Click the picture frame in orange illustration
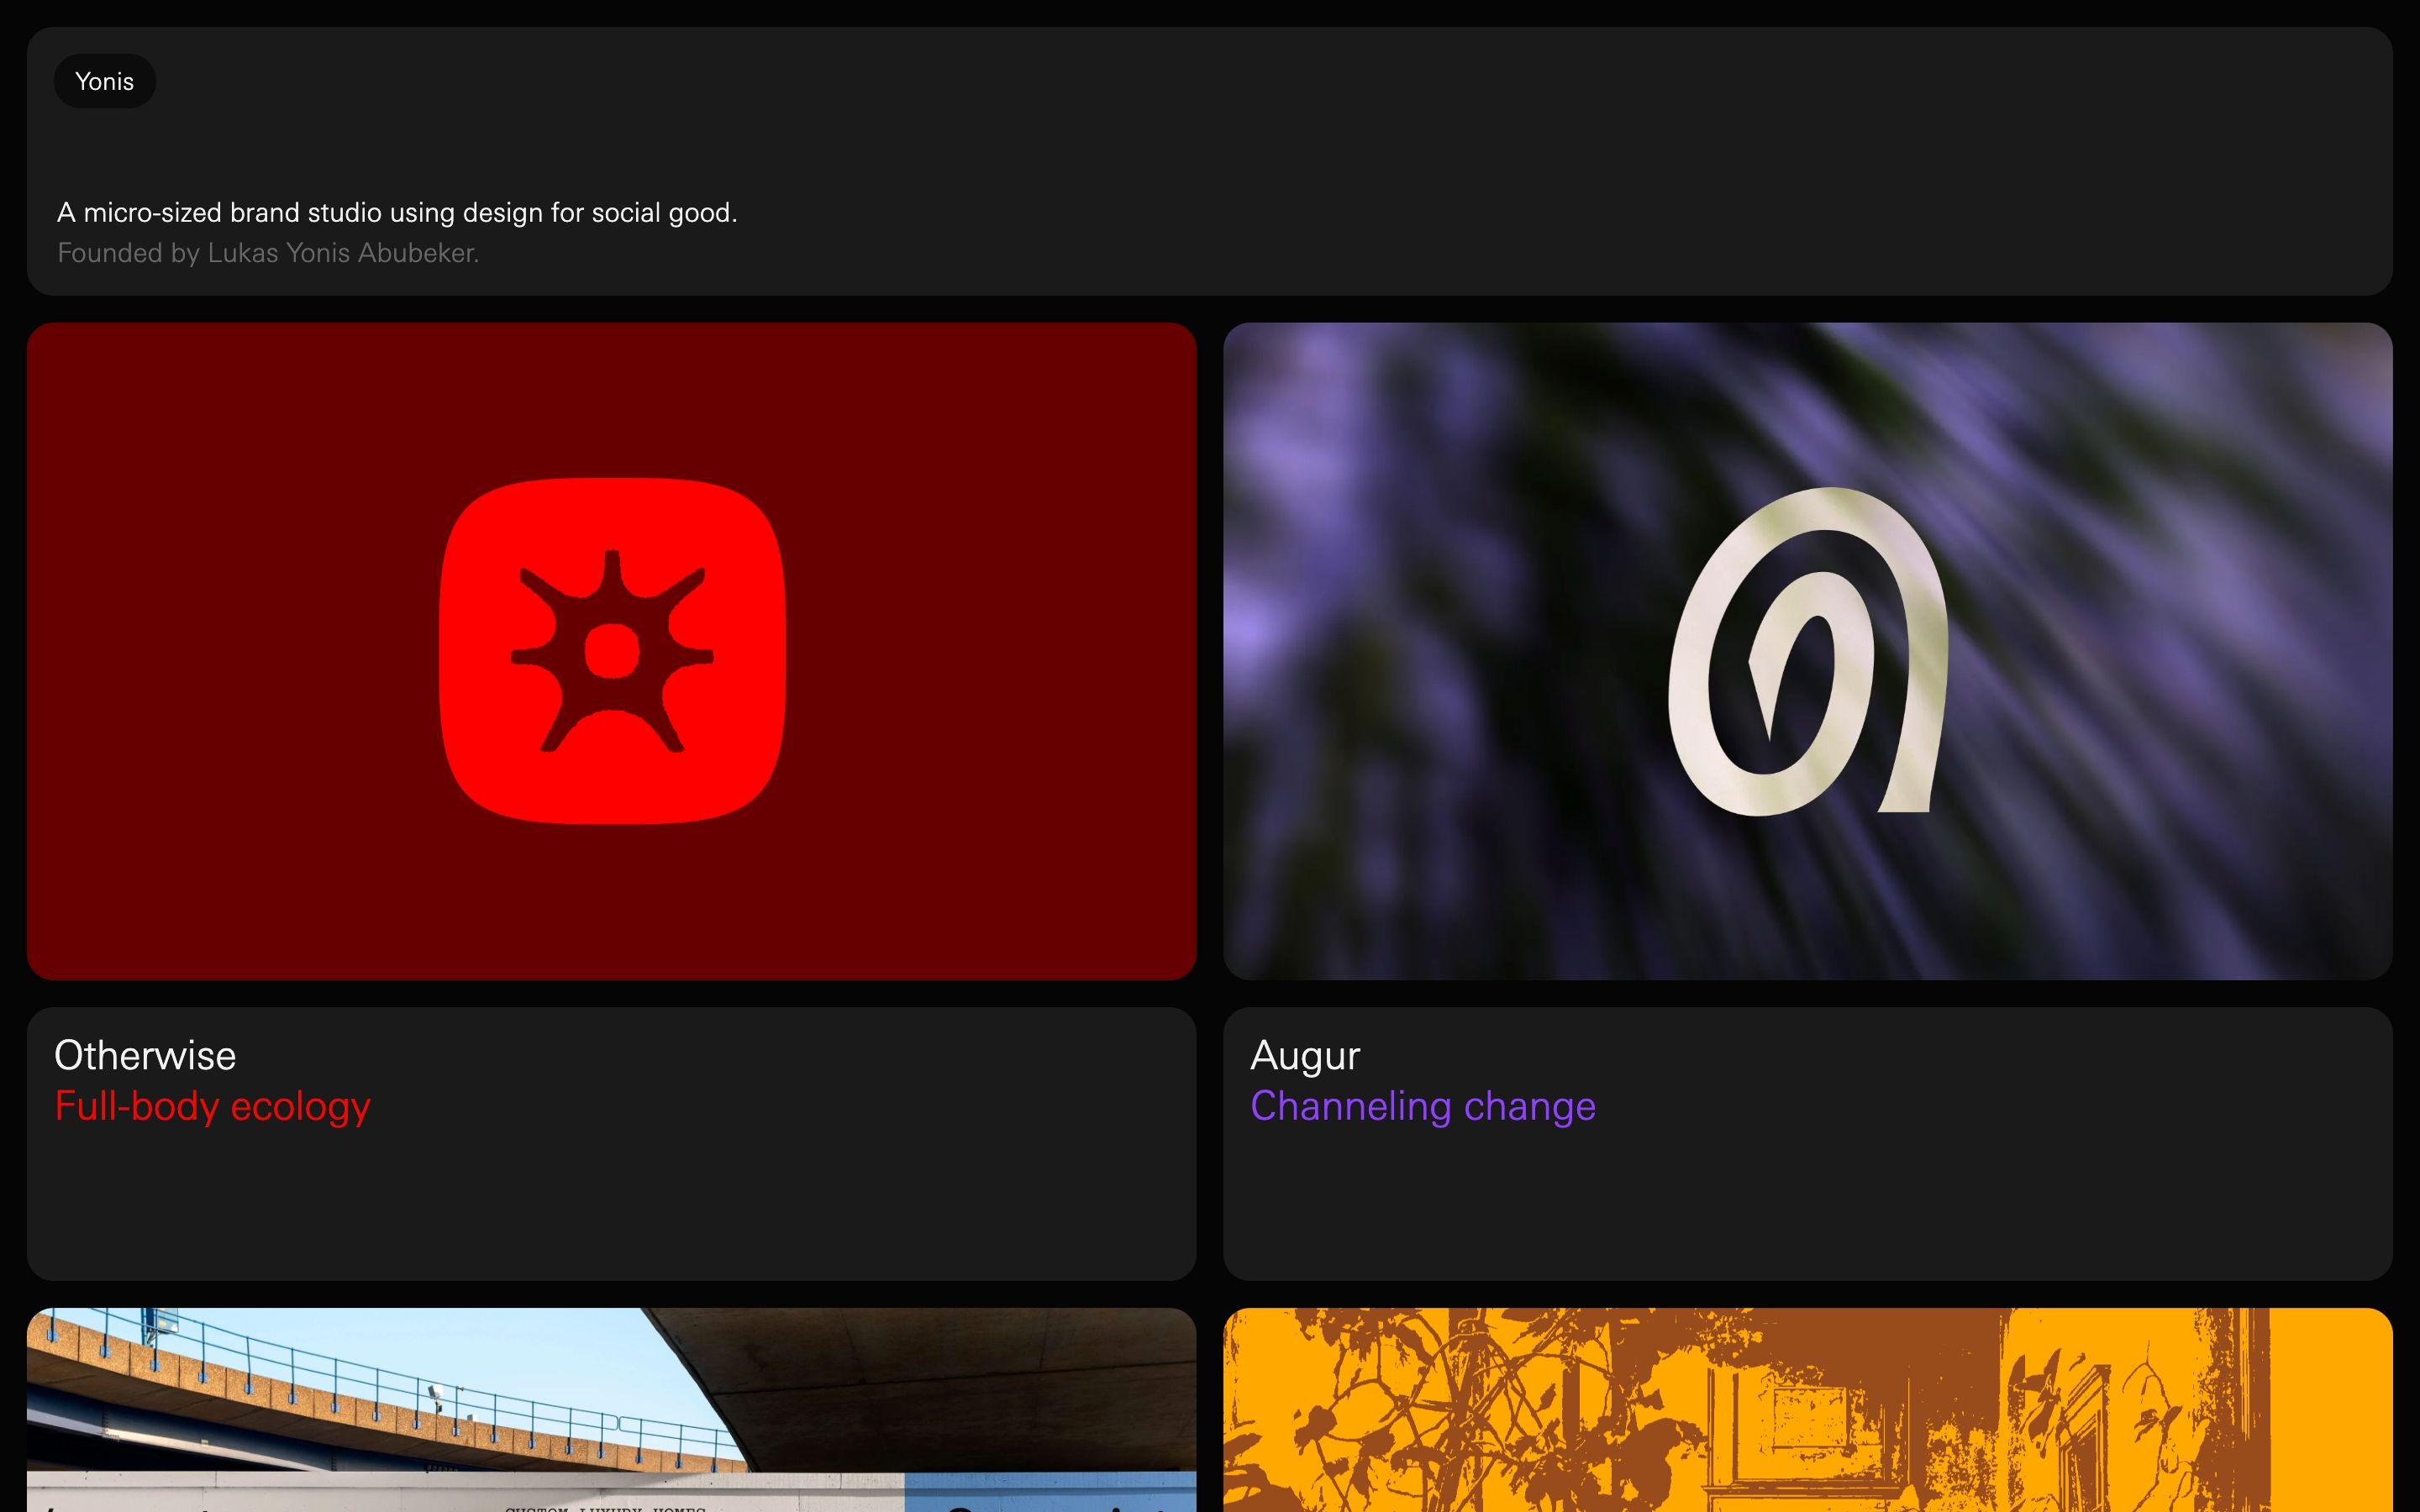 [x=1810, y=1415]
